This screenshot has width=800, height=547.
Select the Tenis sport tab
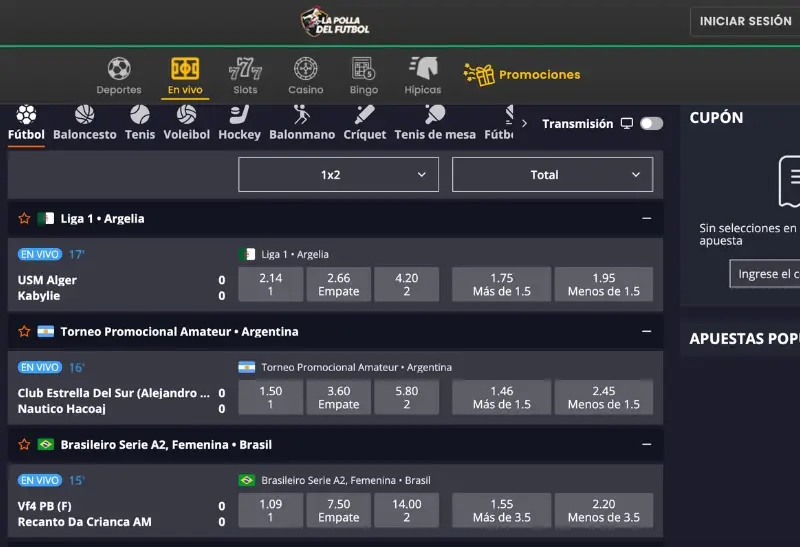[x=140, y=123]
